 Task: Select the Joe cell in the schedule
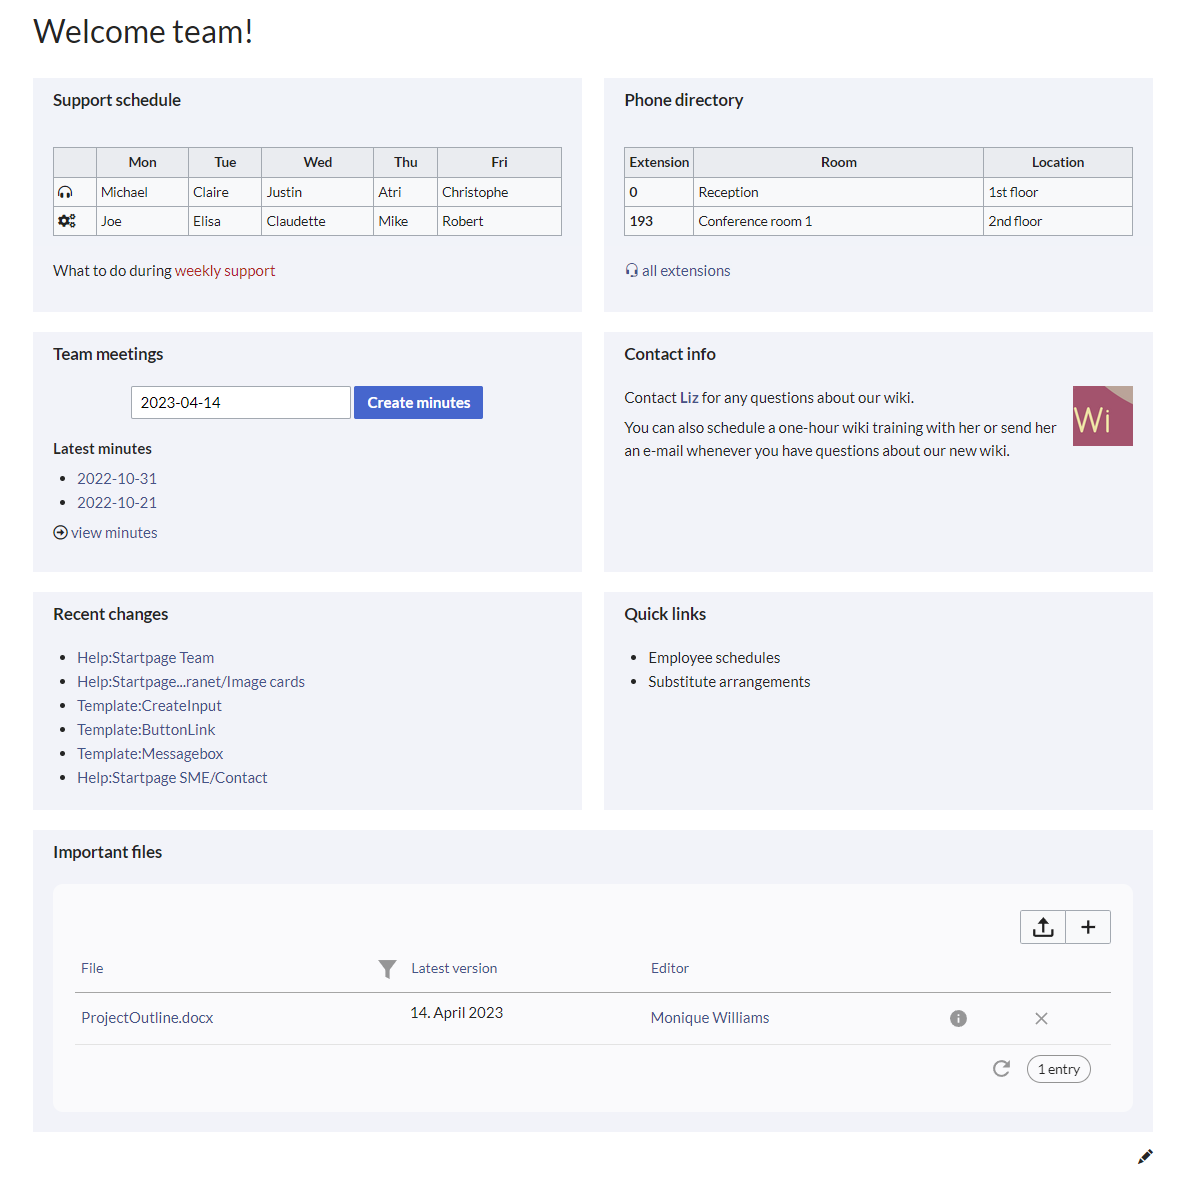pyautogui.click(x=143, y=221)
